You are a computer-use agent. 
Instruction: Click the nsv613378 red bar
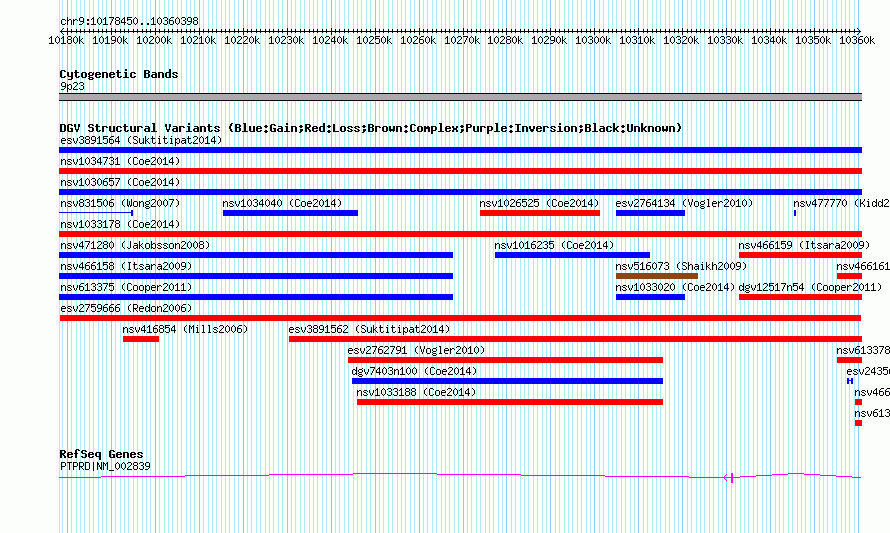849,360
